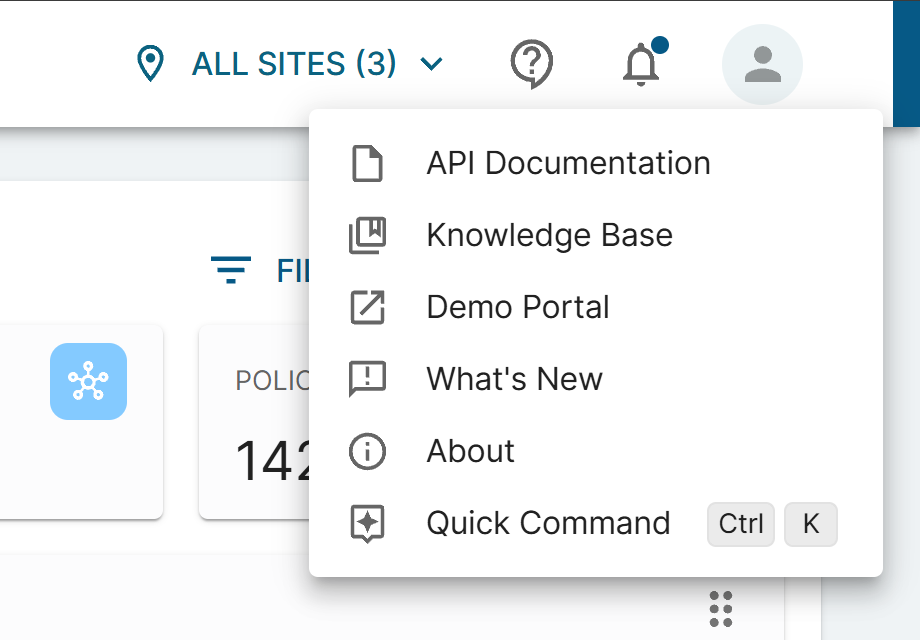The height and width of the screenshot is (640, 920).
Task: Launch the Demo Portal link
Action: 517,307
